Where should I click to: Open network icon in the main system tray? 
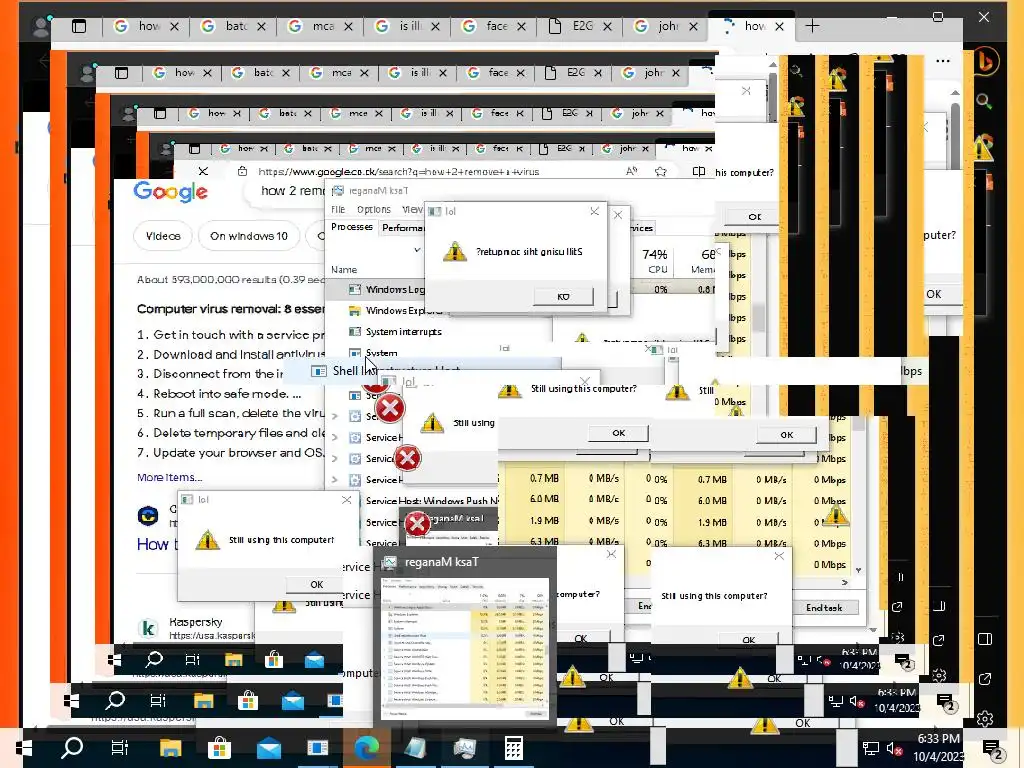(871, 749)
